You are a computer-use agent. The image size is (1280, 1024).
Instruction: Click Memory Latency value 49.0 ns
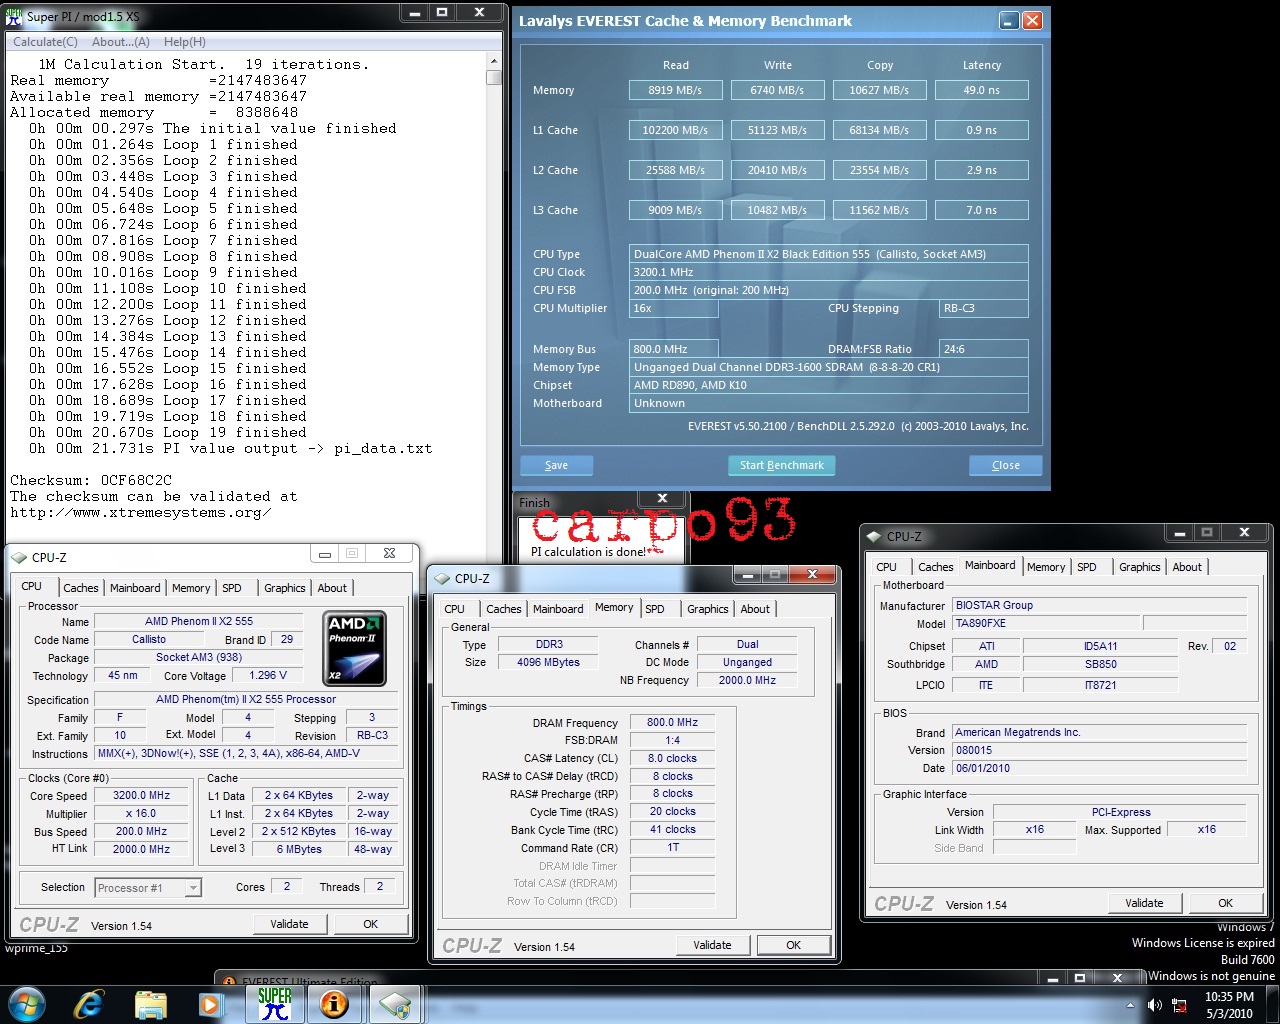click(982, 90)
